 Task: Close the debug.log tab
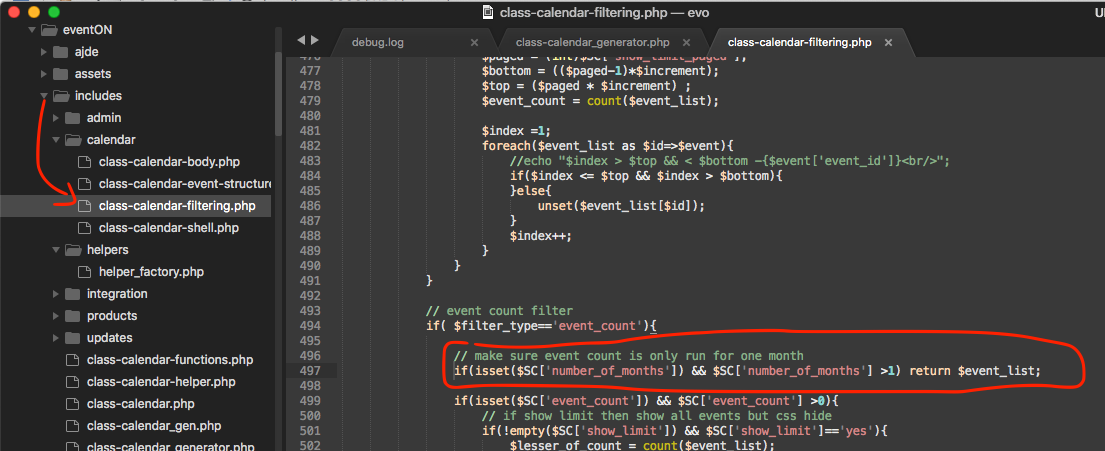pyautogui.click(x=474, y=43)
